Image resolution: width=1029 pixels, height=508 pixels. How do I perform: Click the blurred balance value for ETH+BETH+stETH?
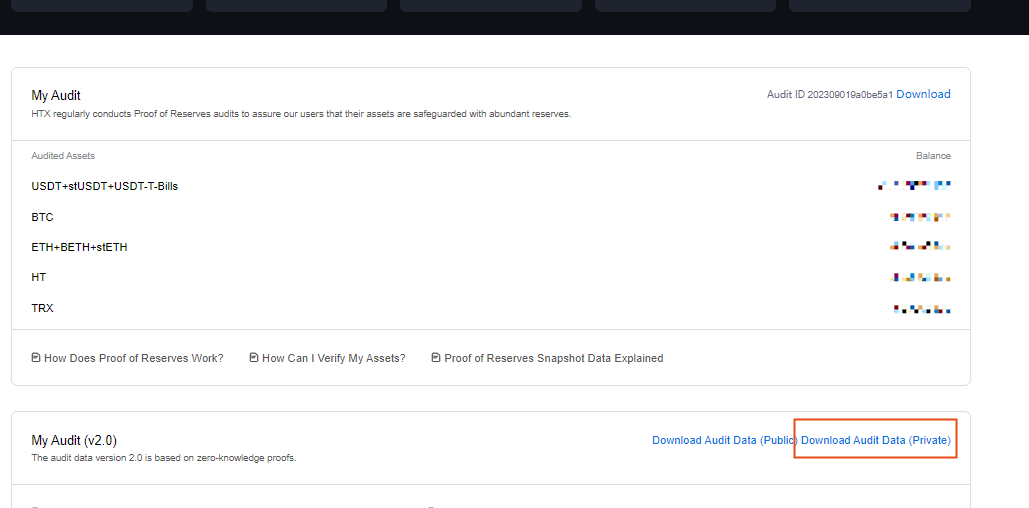pyautogui.click(x=920, y=247)
